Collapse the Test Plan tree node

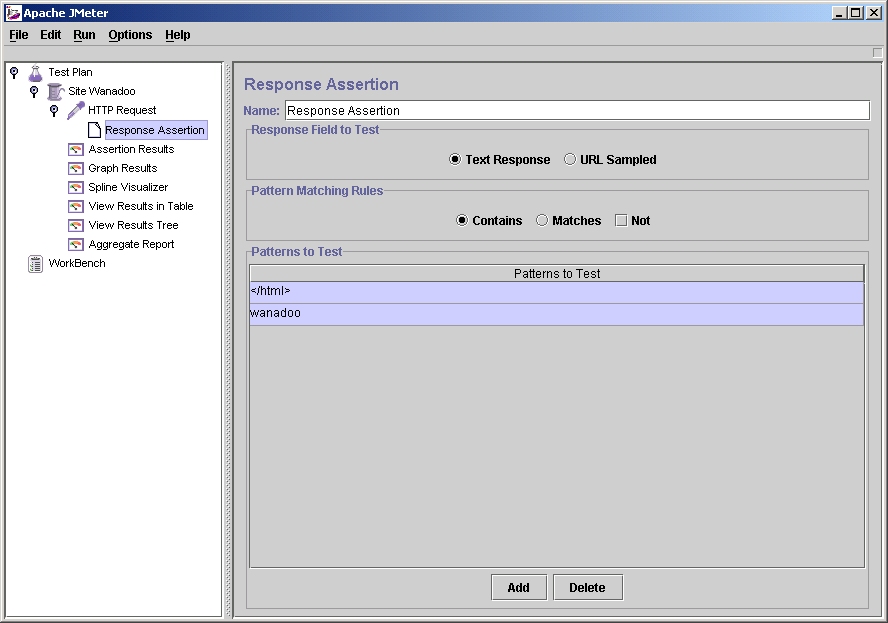coord(14,72)
